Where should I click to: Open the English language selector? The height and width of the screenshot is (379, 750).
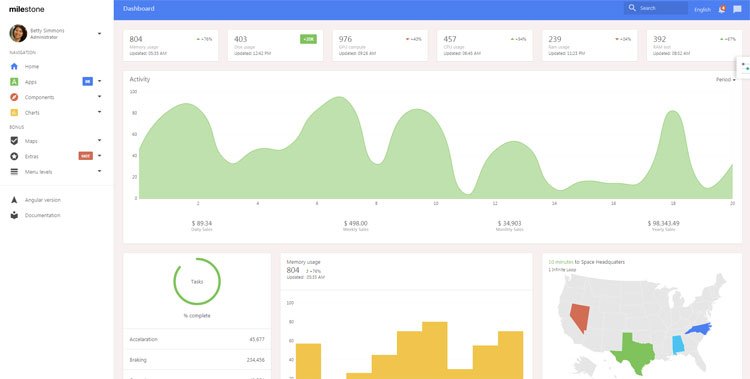coord(702,10)
